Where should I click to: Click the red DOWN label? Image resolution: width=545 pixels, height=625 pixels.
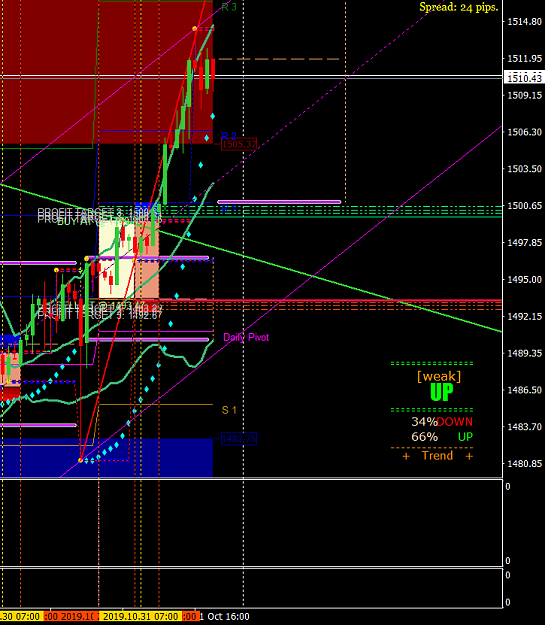point(454,422)
